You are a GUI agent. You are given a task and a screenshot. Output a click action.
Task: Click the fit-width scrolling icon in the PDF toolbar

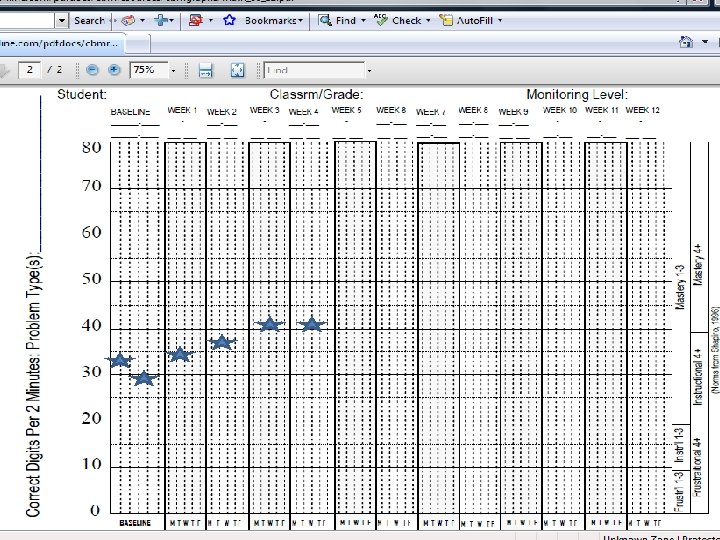tap(206, 71)
